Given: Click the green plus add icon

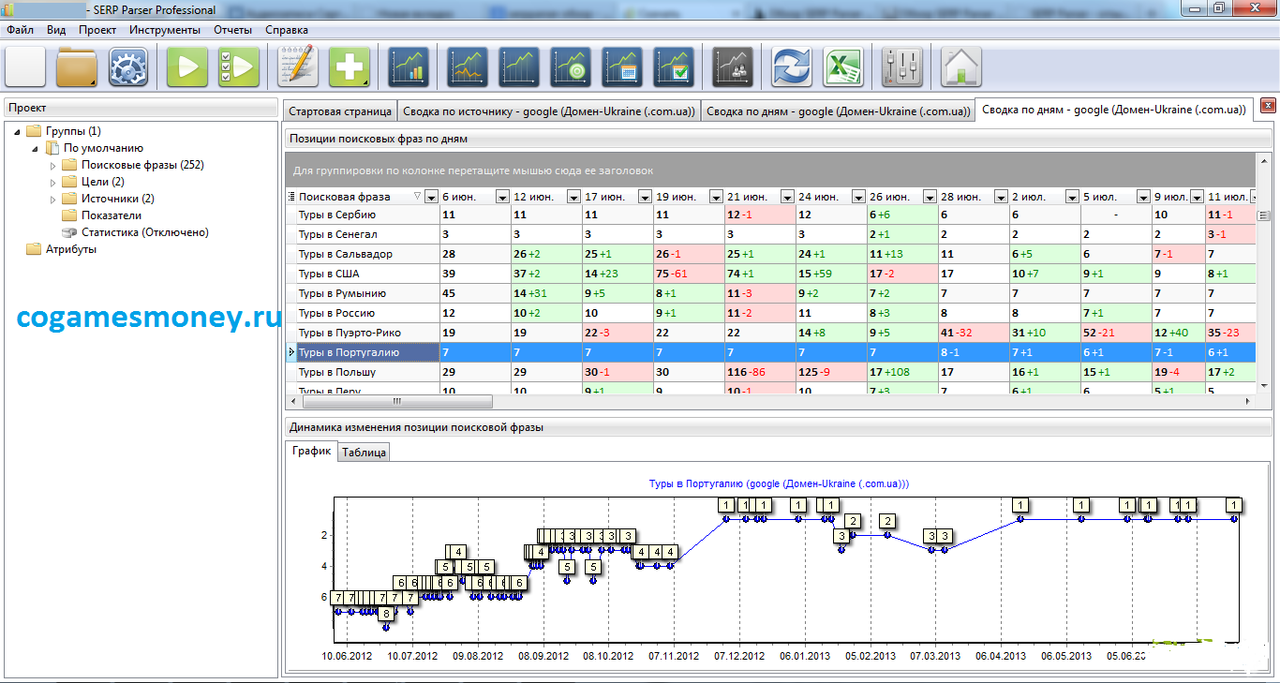Looking at the screenshot, I should (350, 68).
